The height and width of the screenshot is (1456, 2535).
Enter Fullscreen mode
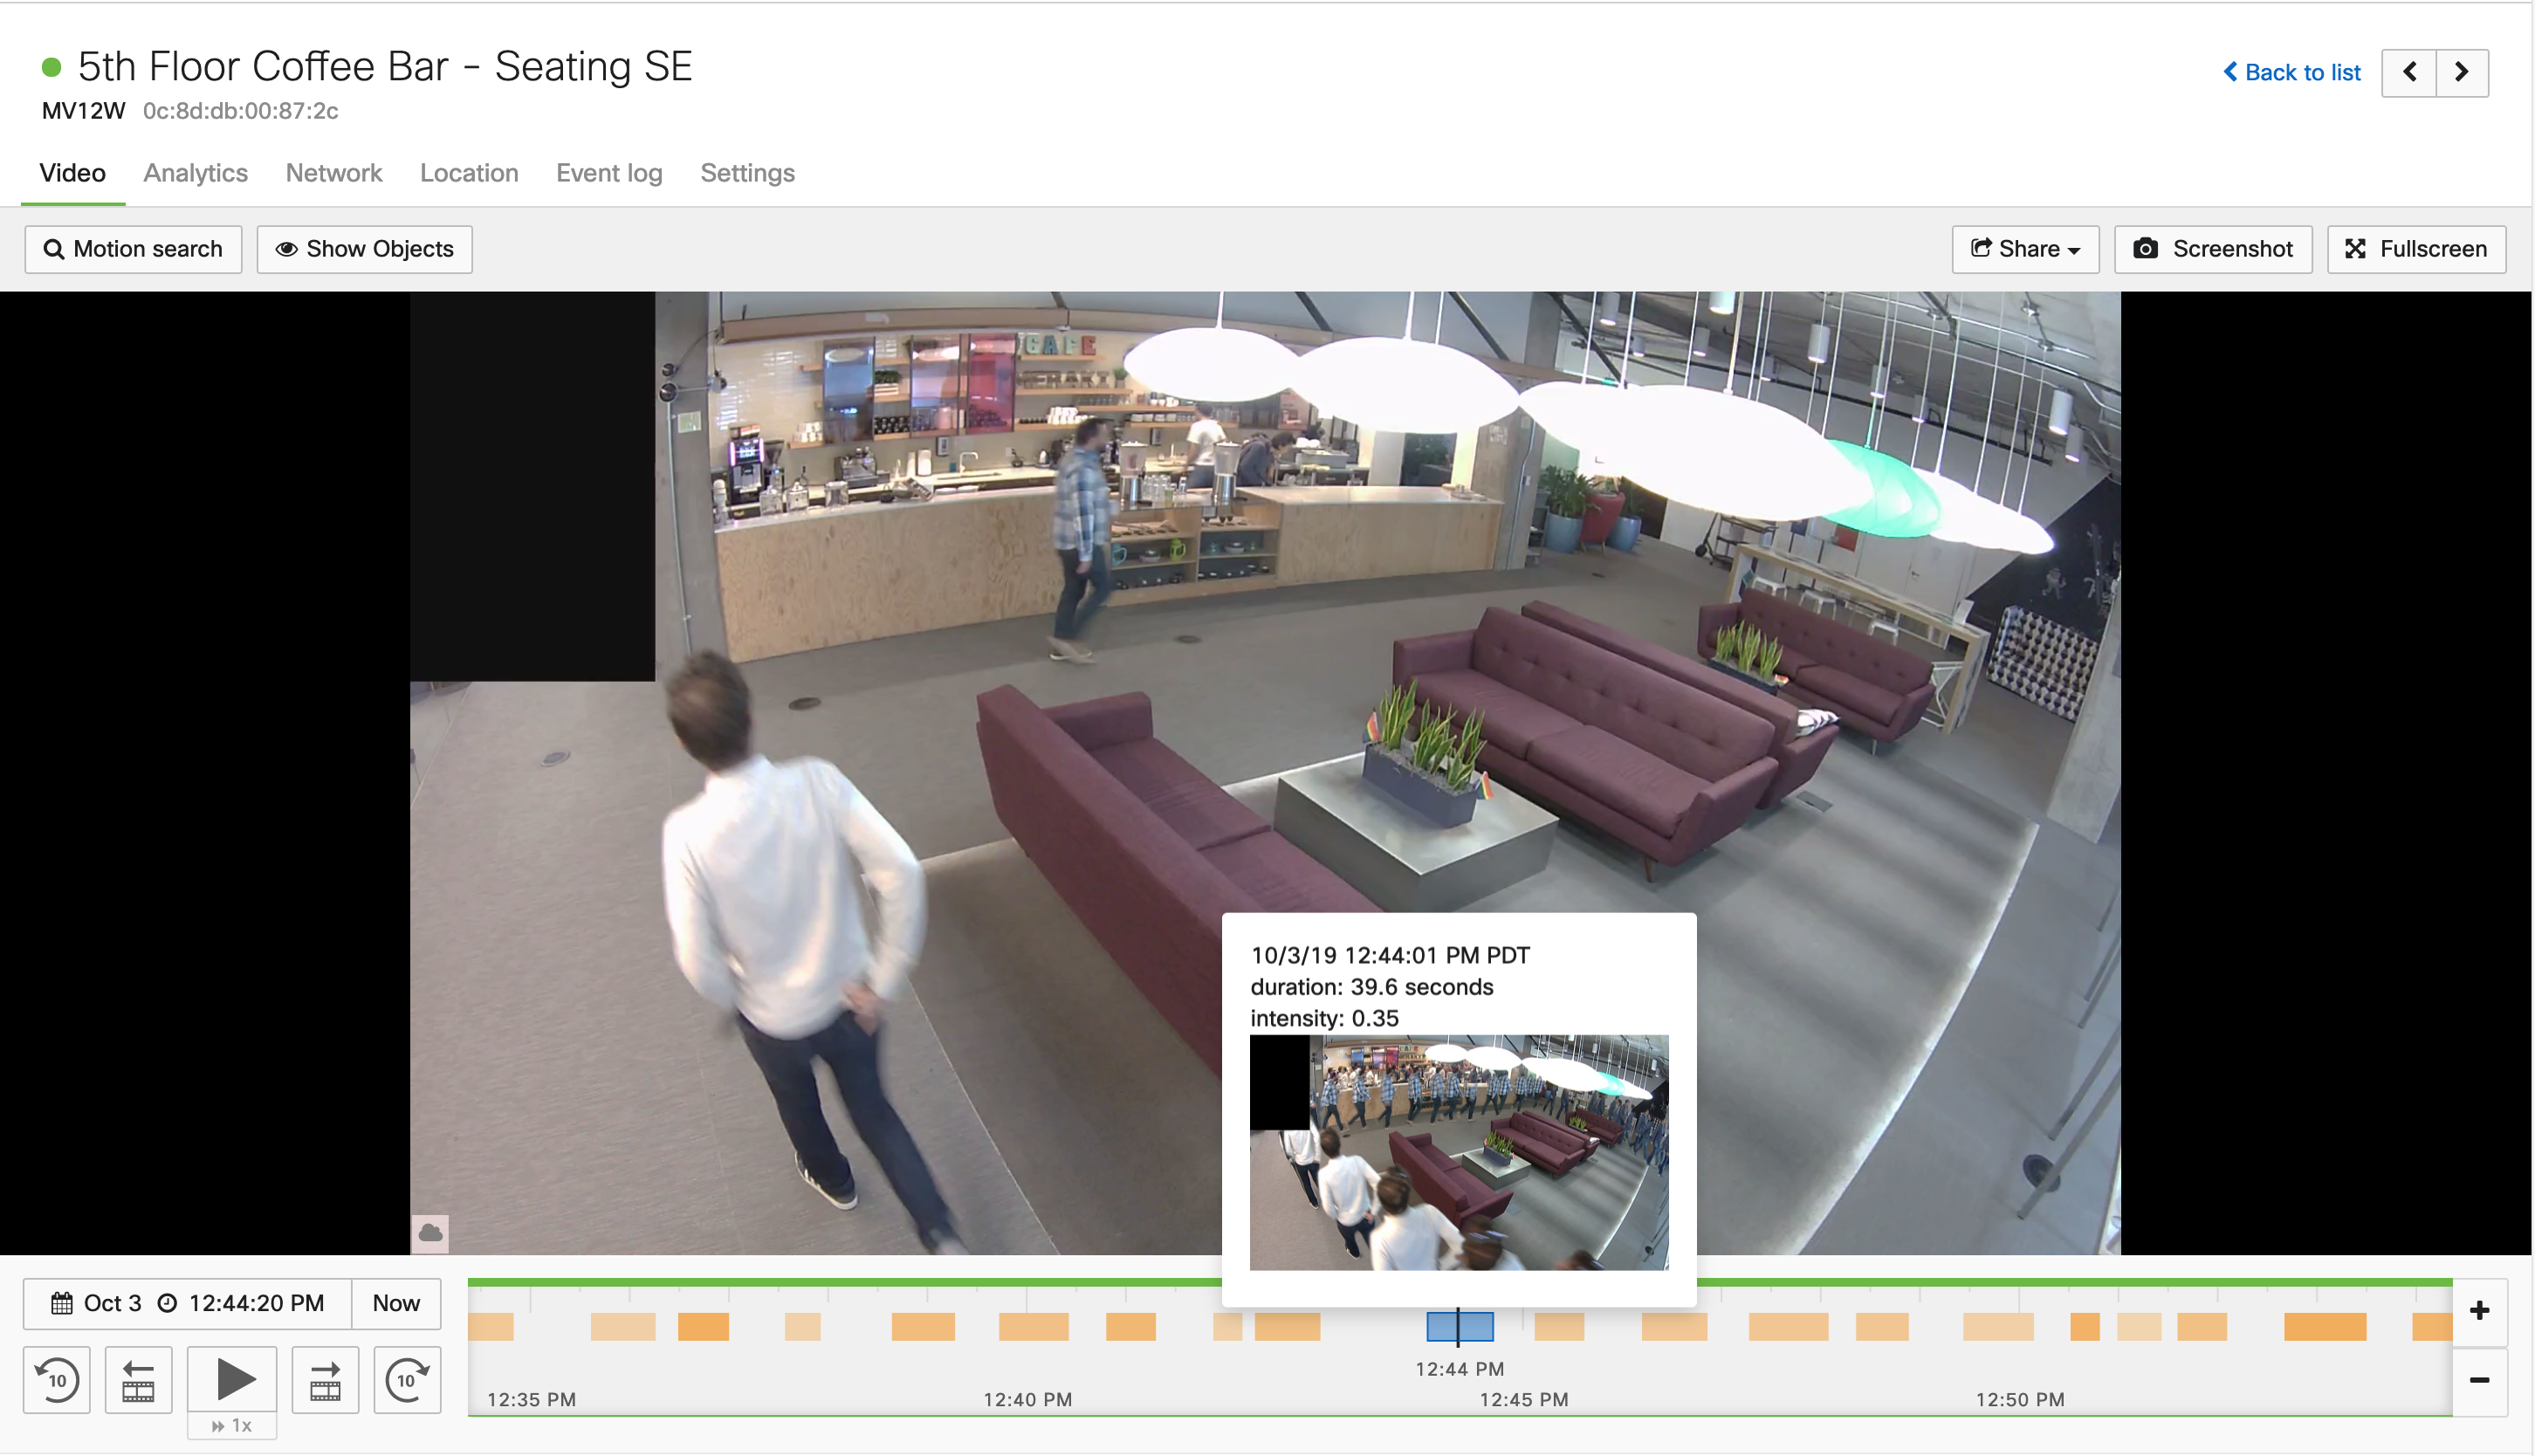pyautogui.click(x=2416, y=249)
